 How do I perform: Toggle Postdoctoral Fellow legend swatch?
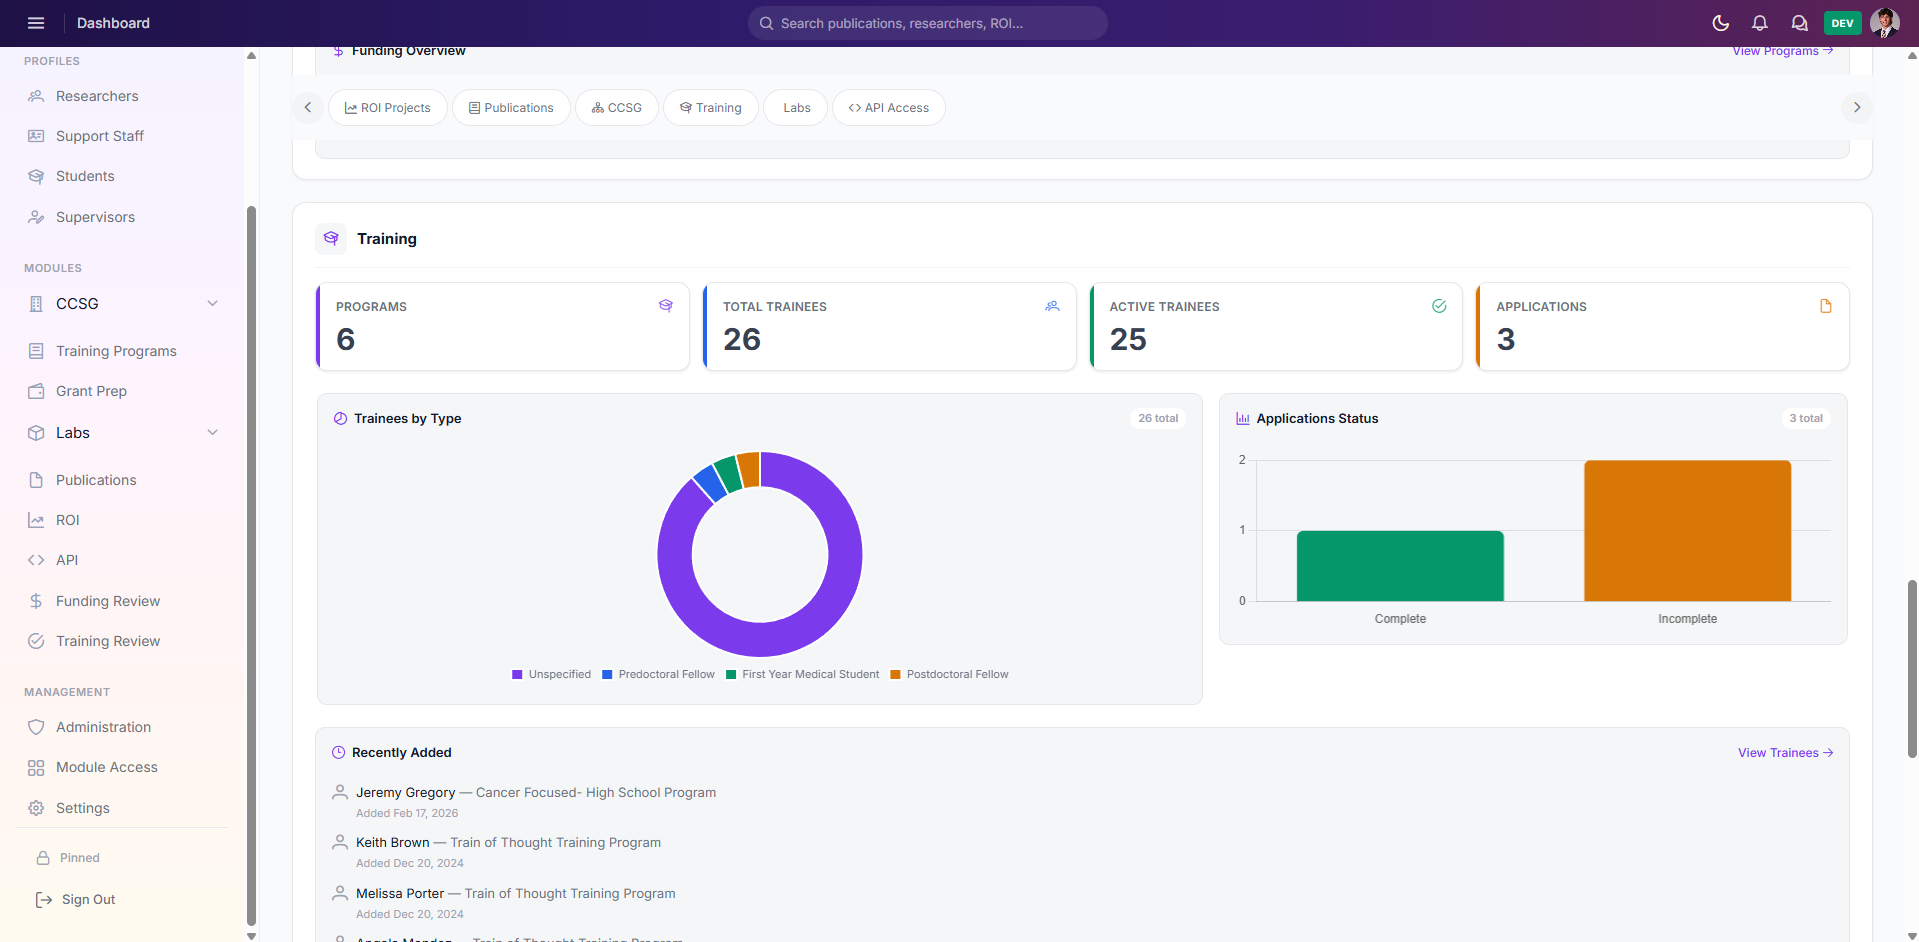(x=895, y=675)
